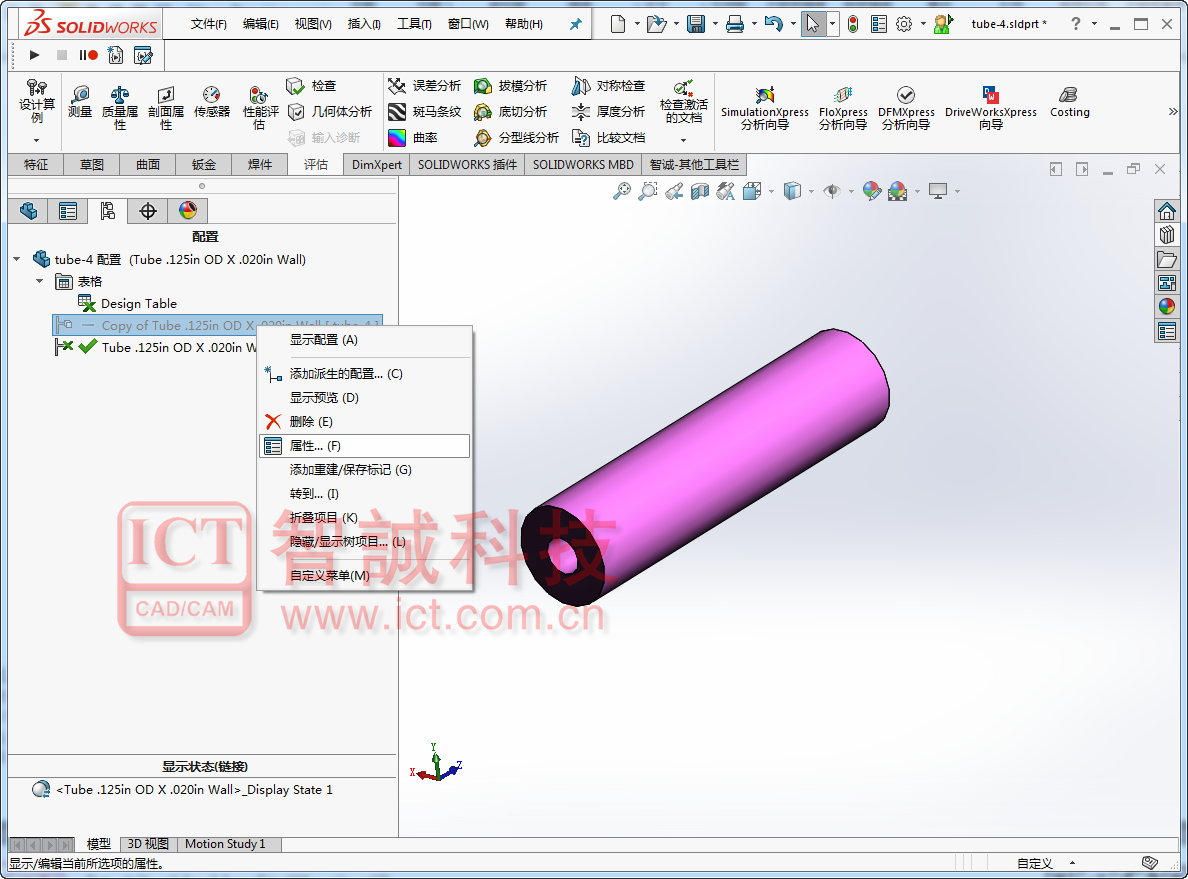The image size is (1188, 879).
Task: Select 添加派生的配置... (C) menu entry
Action: 364,374
